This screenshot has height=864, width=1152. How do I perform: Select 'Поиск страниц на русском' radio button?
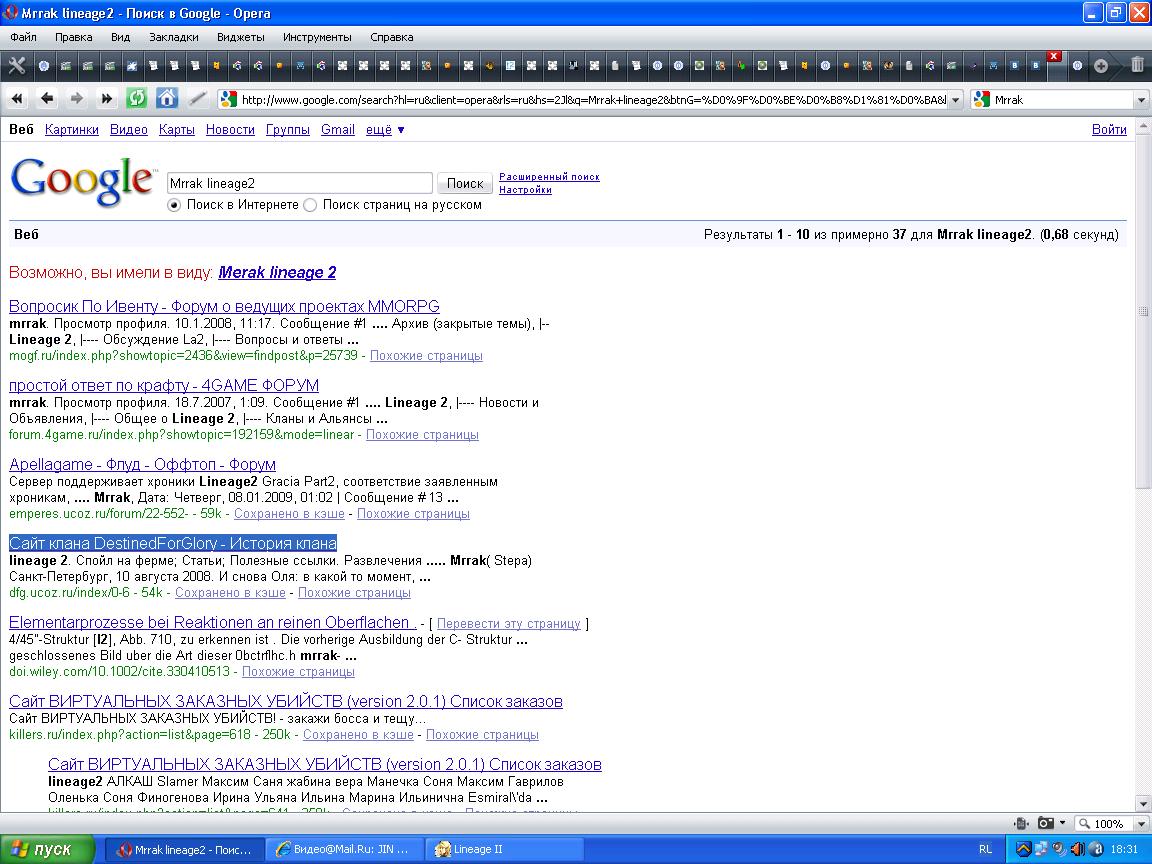click(310, 205)
